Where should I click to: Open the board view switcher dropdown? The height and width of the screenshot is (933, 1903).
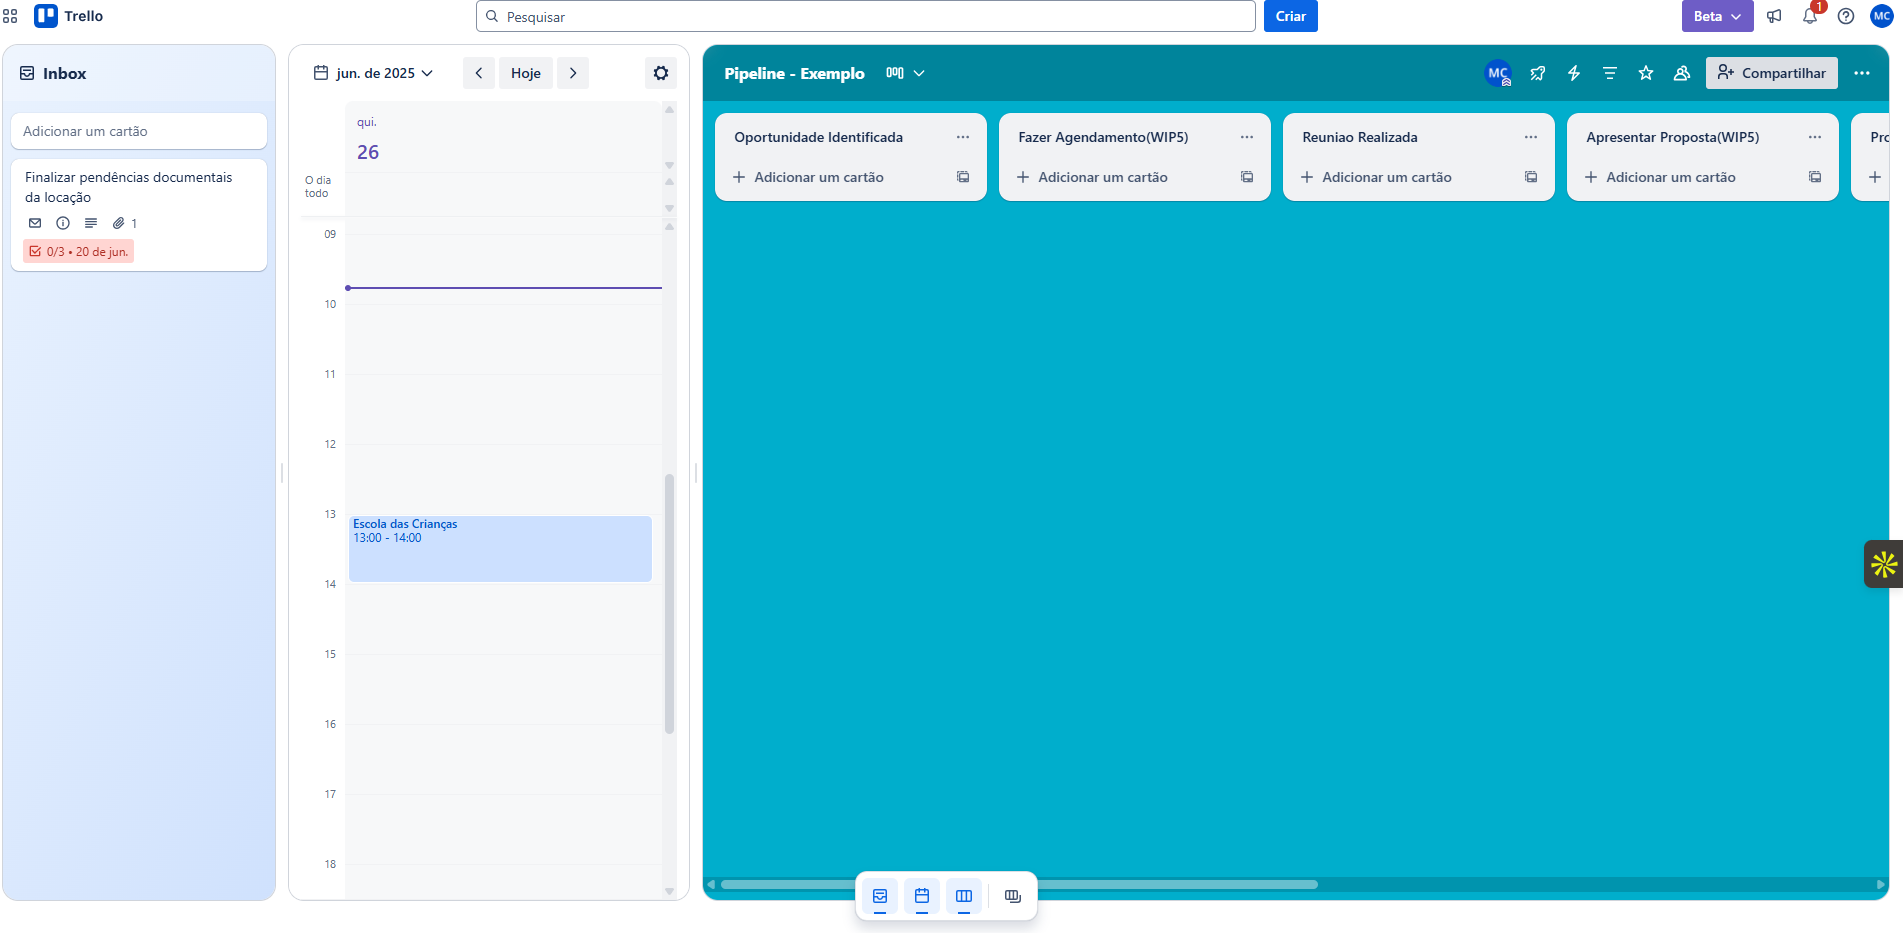click(905, 73)
